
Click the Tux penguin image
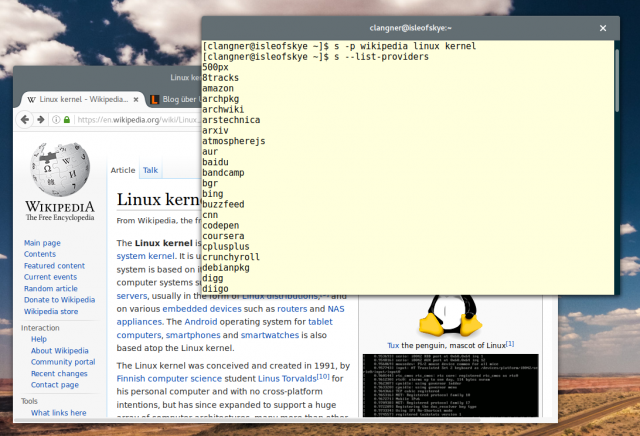point(450,315)
